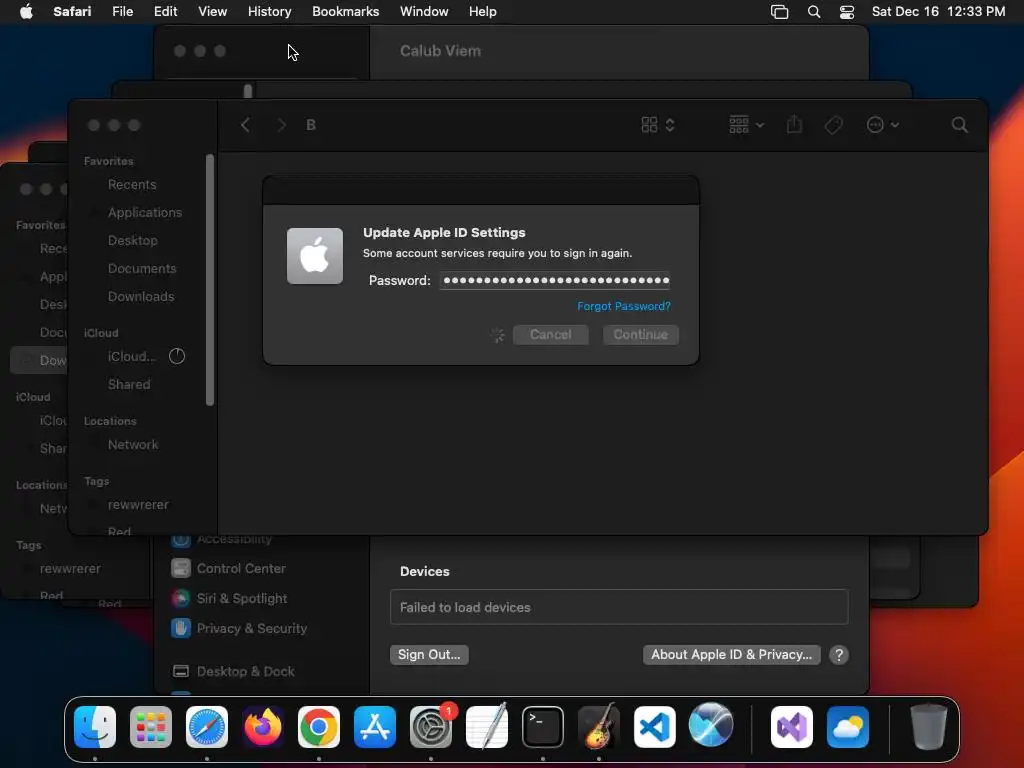Click Cancel in Apple ID dialog
The width and height of the screenshot is (1024, 768).
point(551,334)
